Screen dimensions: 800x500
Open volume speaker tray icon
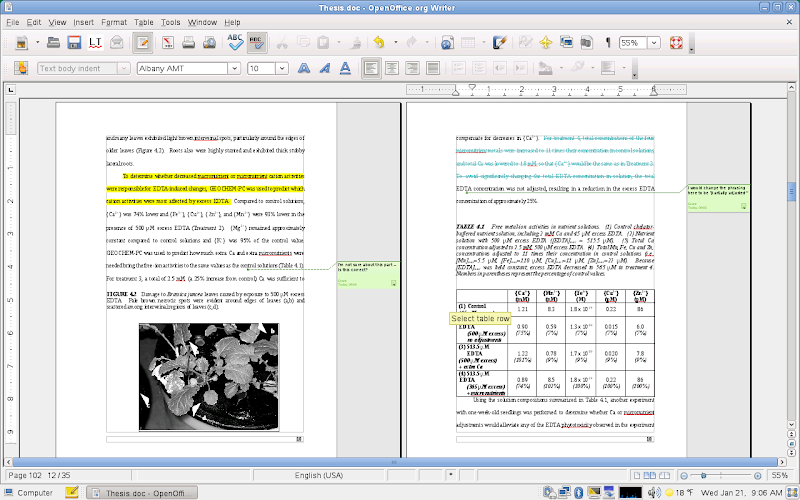(654, 492)
